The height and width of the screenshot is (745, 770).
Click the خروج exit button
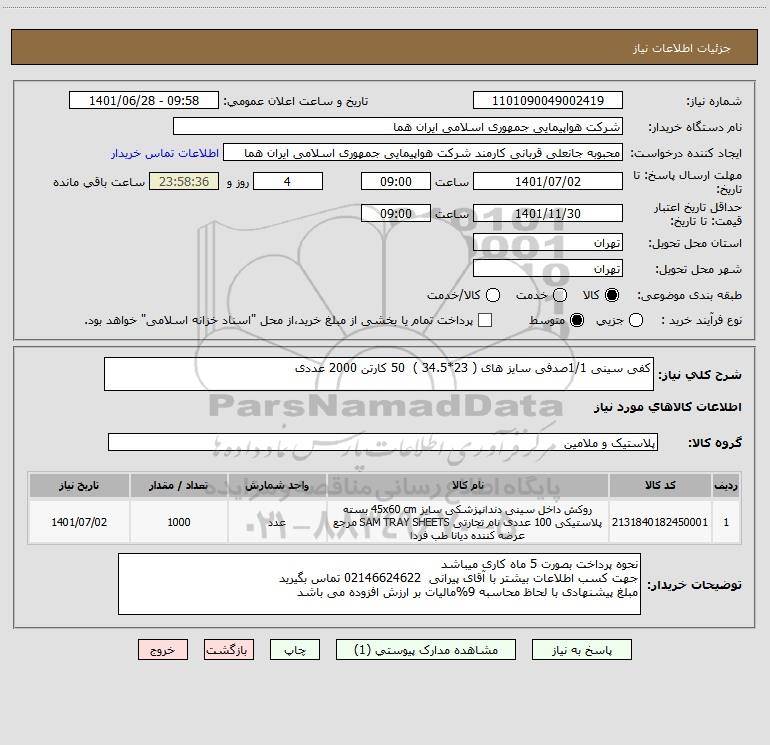tap(163, 650)
